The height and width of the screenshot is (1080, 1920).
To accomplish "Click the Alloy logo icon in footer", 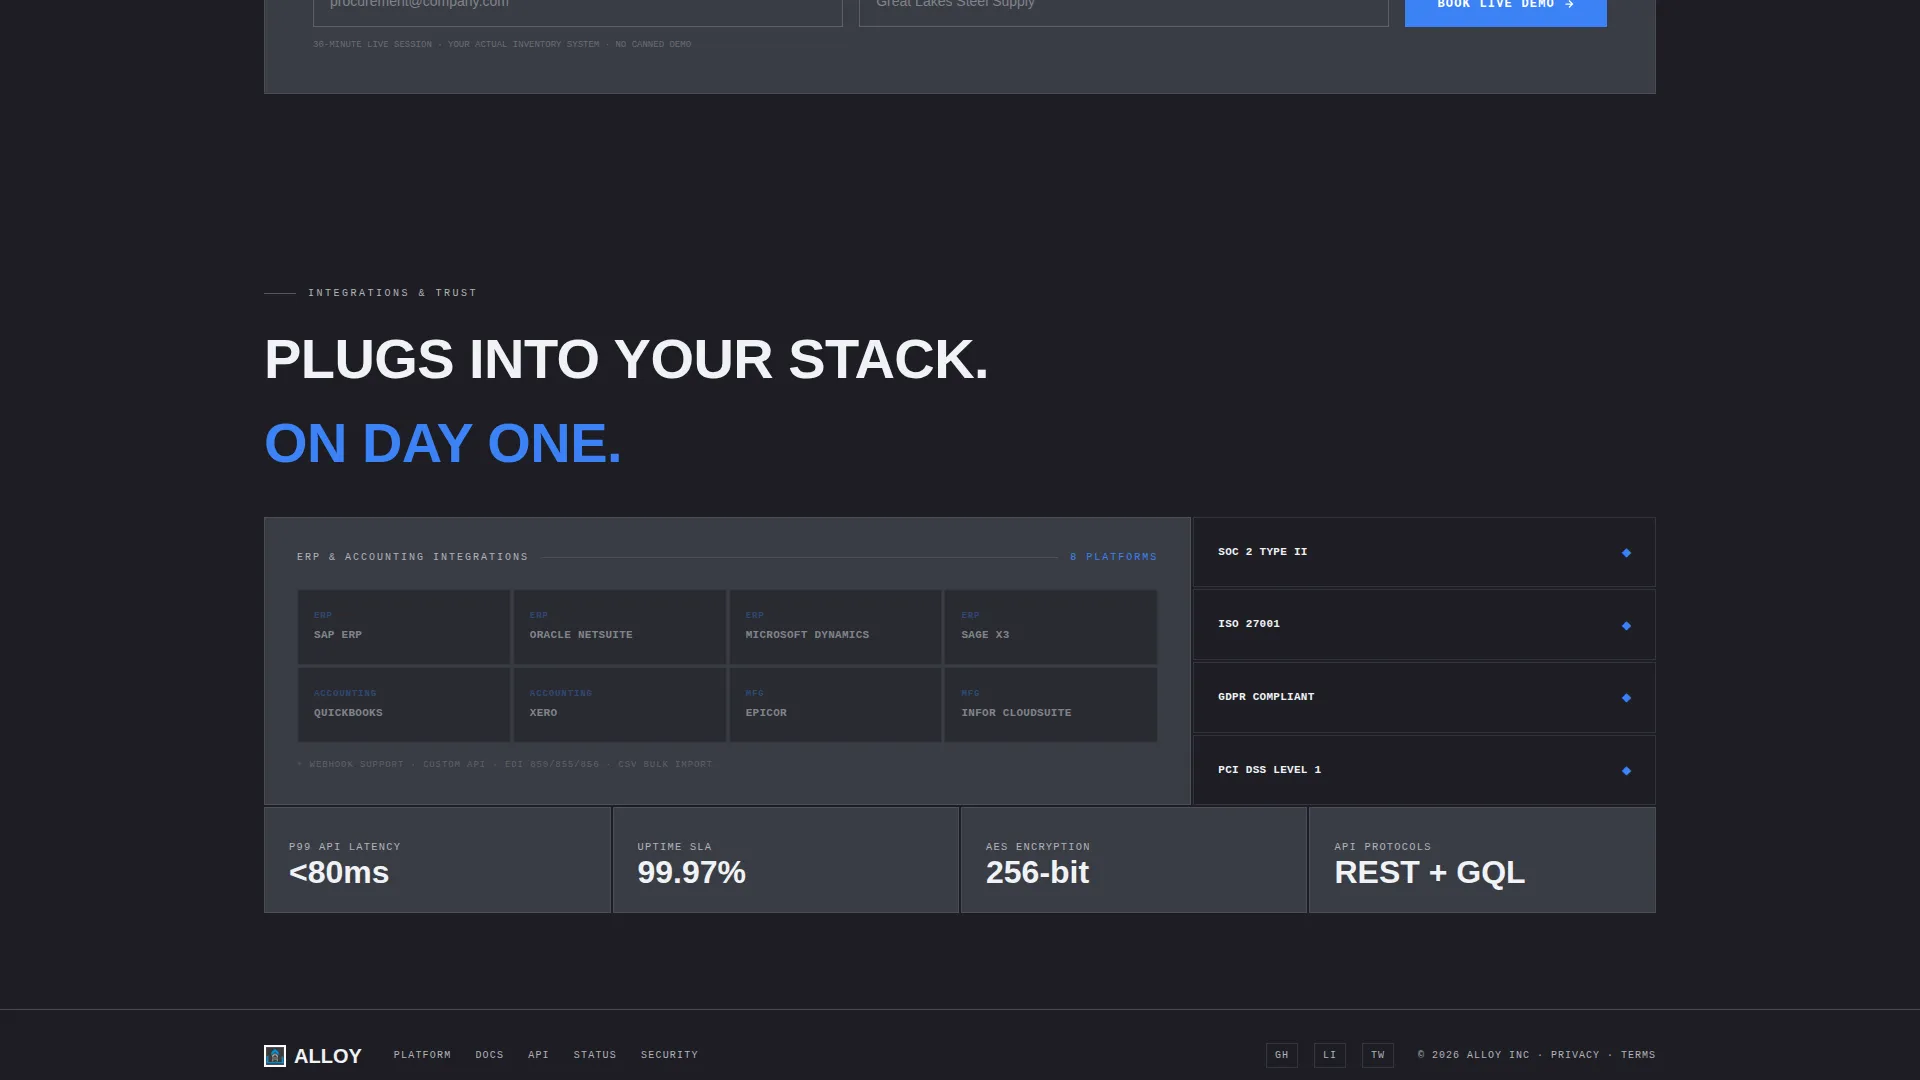I will point(275,1056).
